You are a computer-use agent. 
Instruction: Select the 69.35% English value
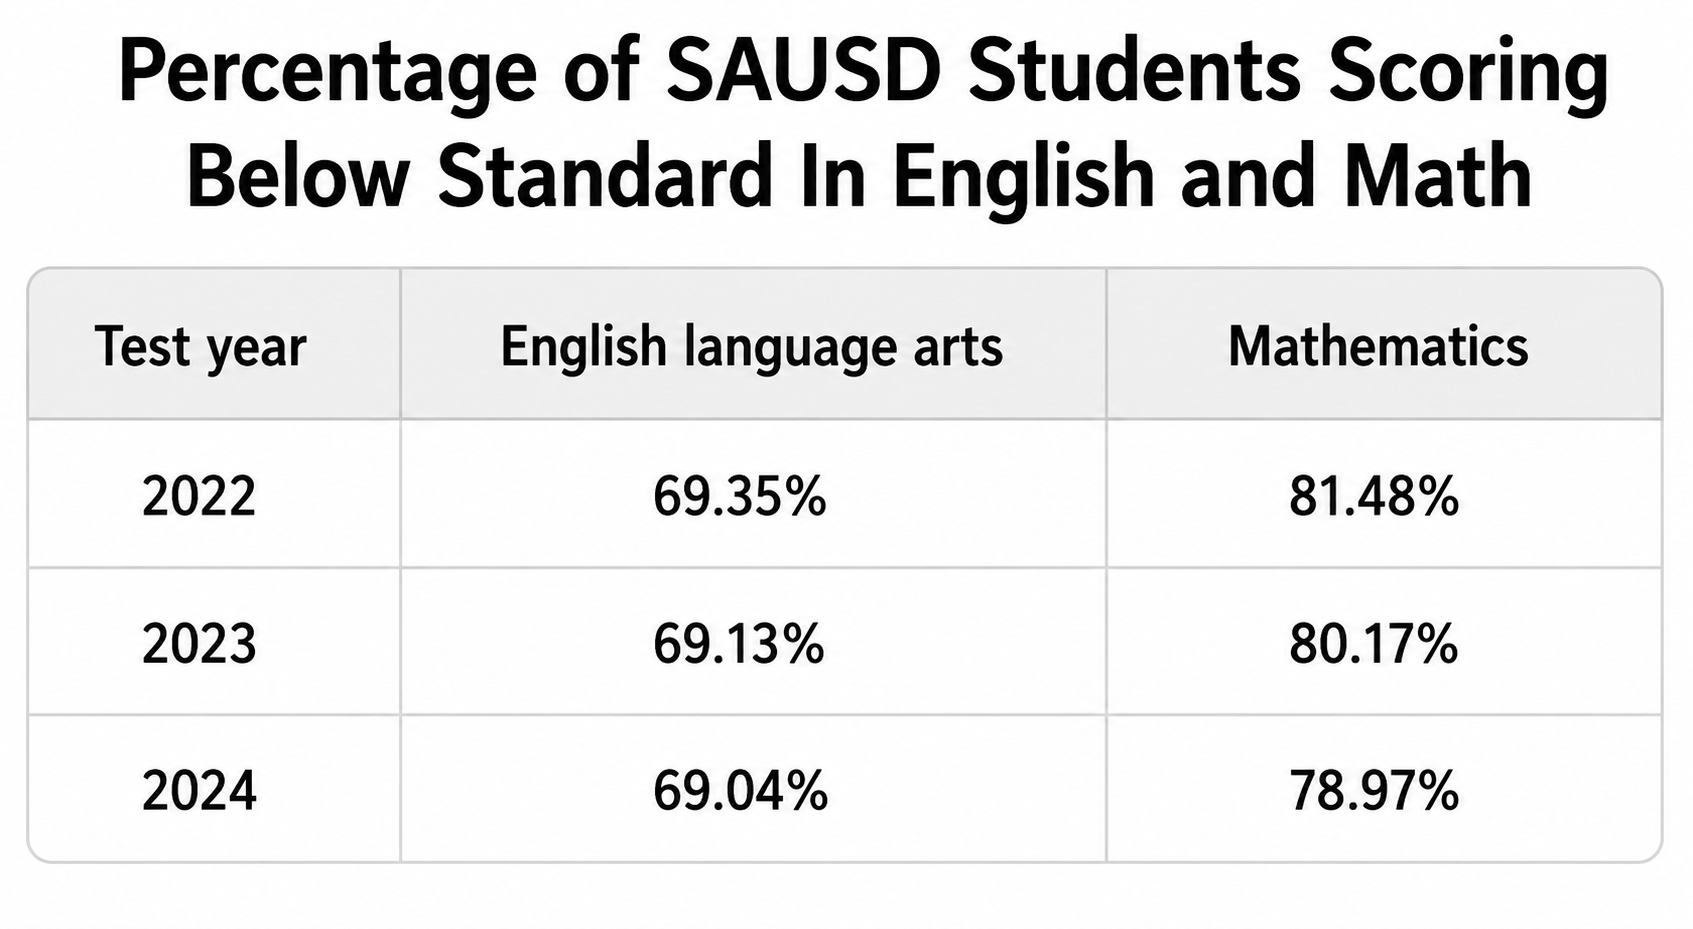(740, 496)
